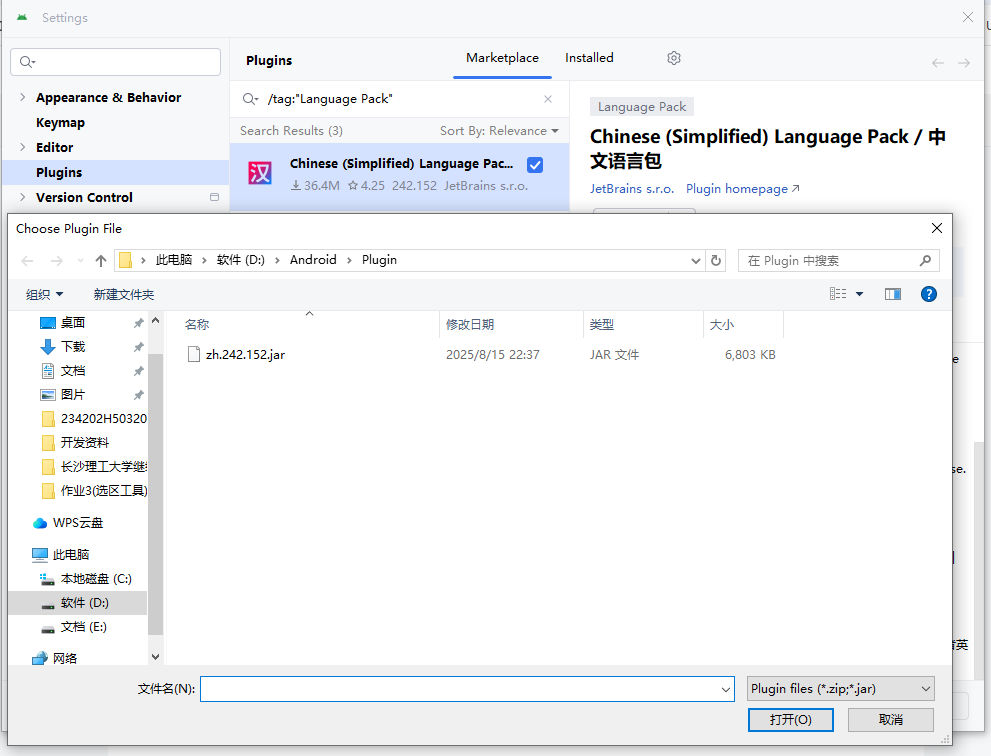Click the refresh icon beside the address bar
This screenshot has height=756, width=991.
[716, 259]
